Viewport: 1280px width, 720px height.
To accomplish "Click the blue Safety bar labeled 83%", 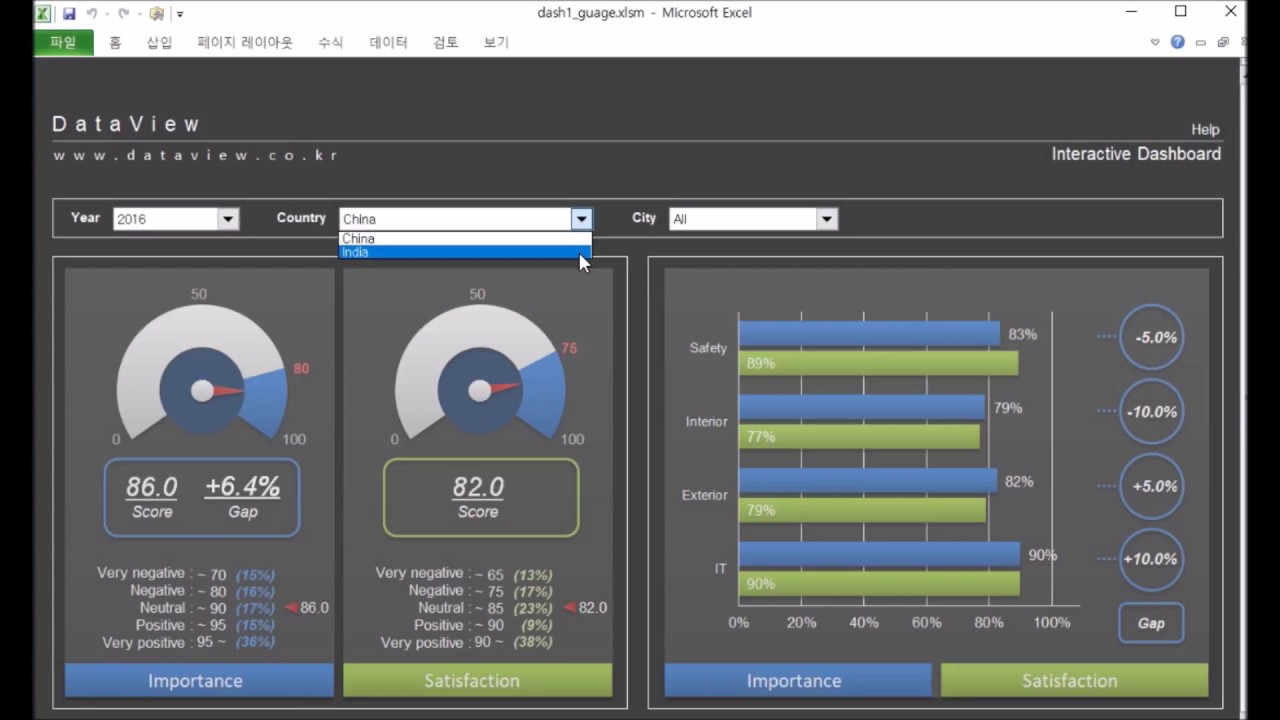I will point(869,334).
